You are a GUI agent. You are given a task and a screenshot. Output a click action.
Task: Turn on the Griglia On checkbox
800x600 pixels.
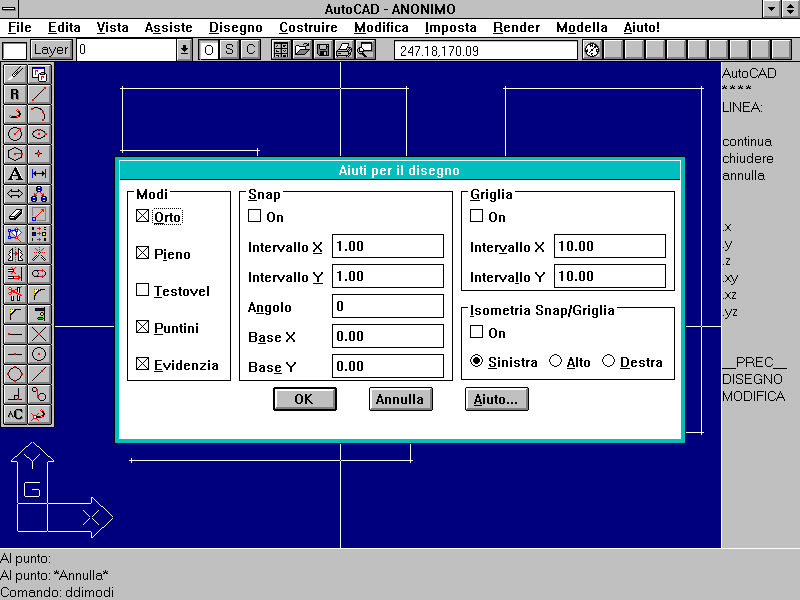point(477,216)
